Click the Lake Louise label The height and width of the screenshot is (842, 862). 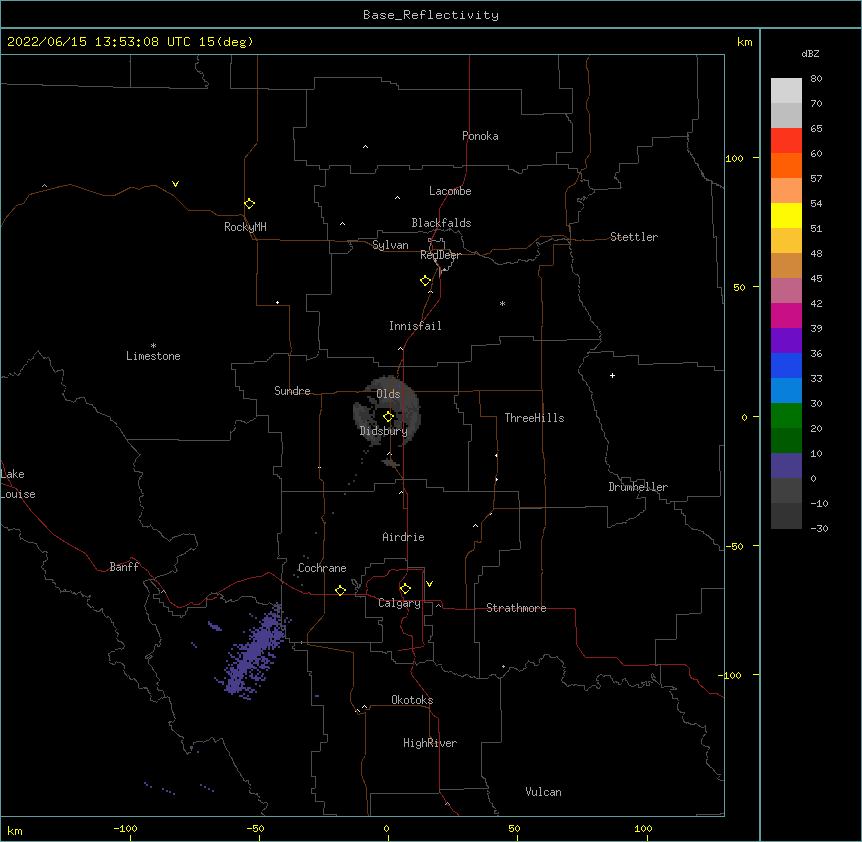click(18, 484)
